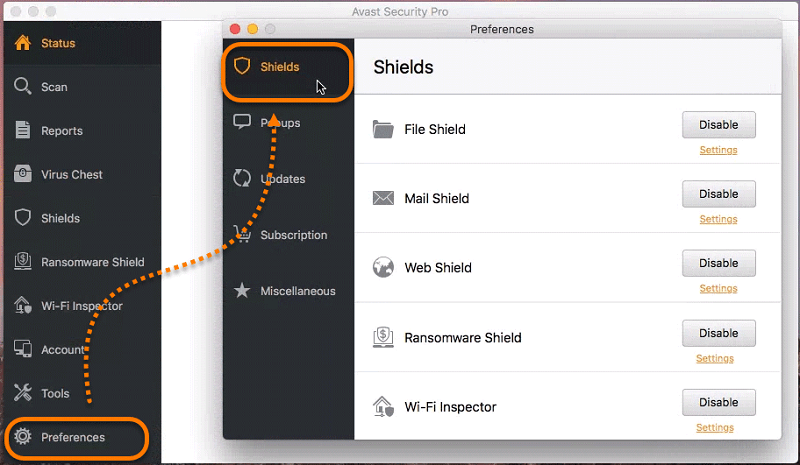800x465 pixels.
Task: Open Web Shield Settings link
Action: pyautogui.click(x=718, y=288)
